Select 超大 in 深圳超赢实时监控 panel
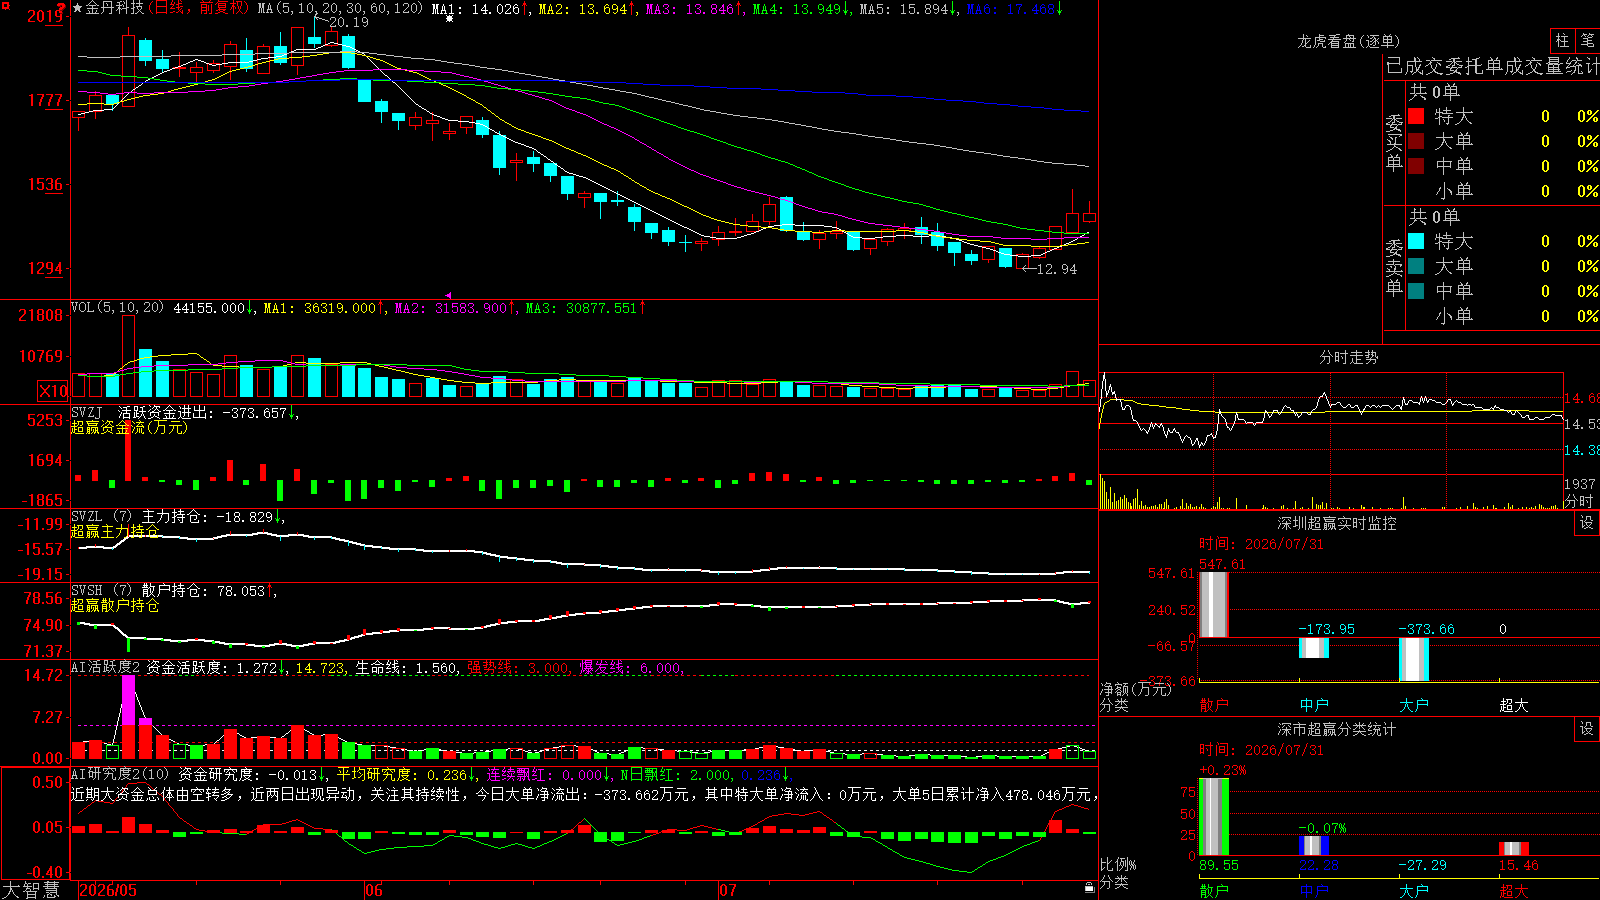 pyautogui.click(x=1514, y=705)
